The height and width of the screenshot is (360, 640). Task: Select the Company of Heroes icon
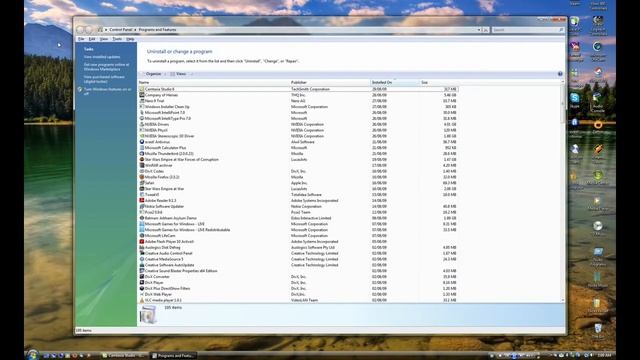[x=142, y=95]
